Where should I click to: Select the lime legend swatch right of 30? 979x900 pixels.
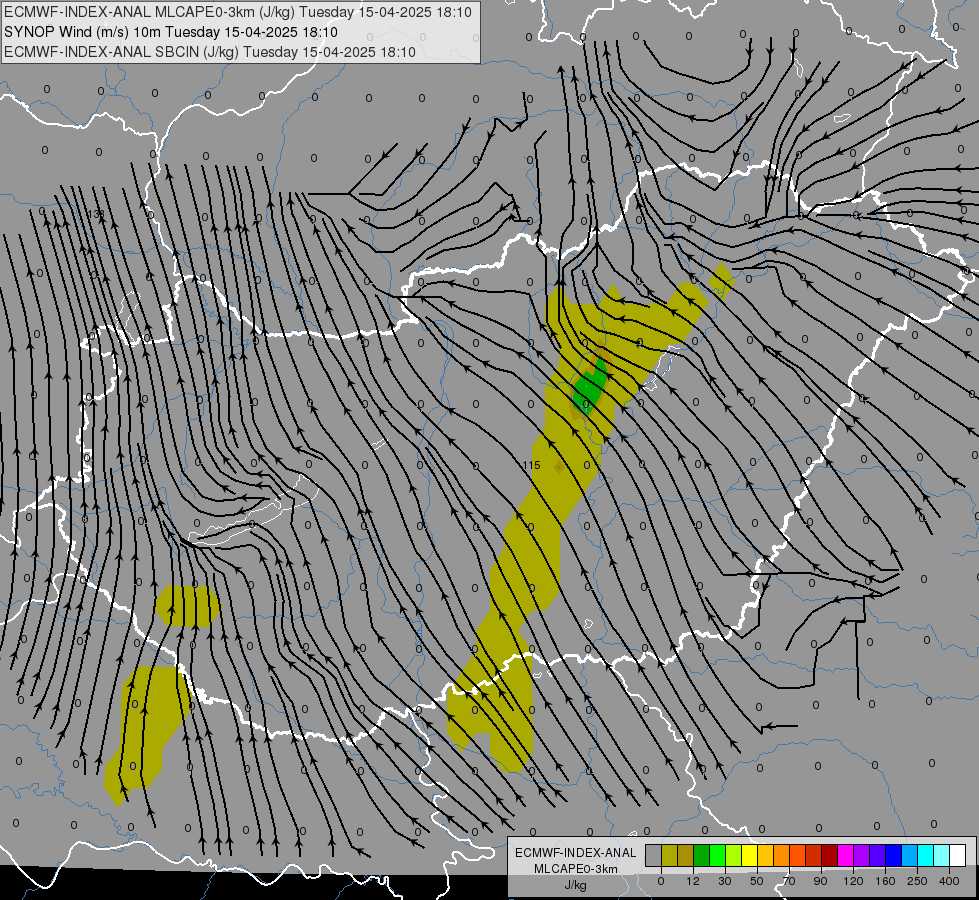[x=734, y=855]
